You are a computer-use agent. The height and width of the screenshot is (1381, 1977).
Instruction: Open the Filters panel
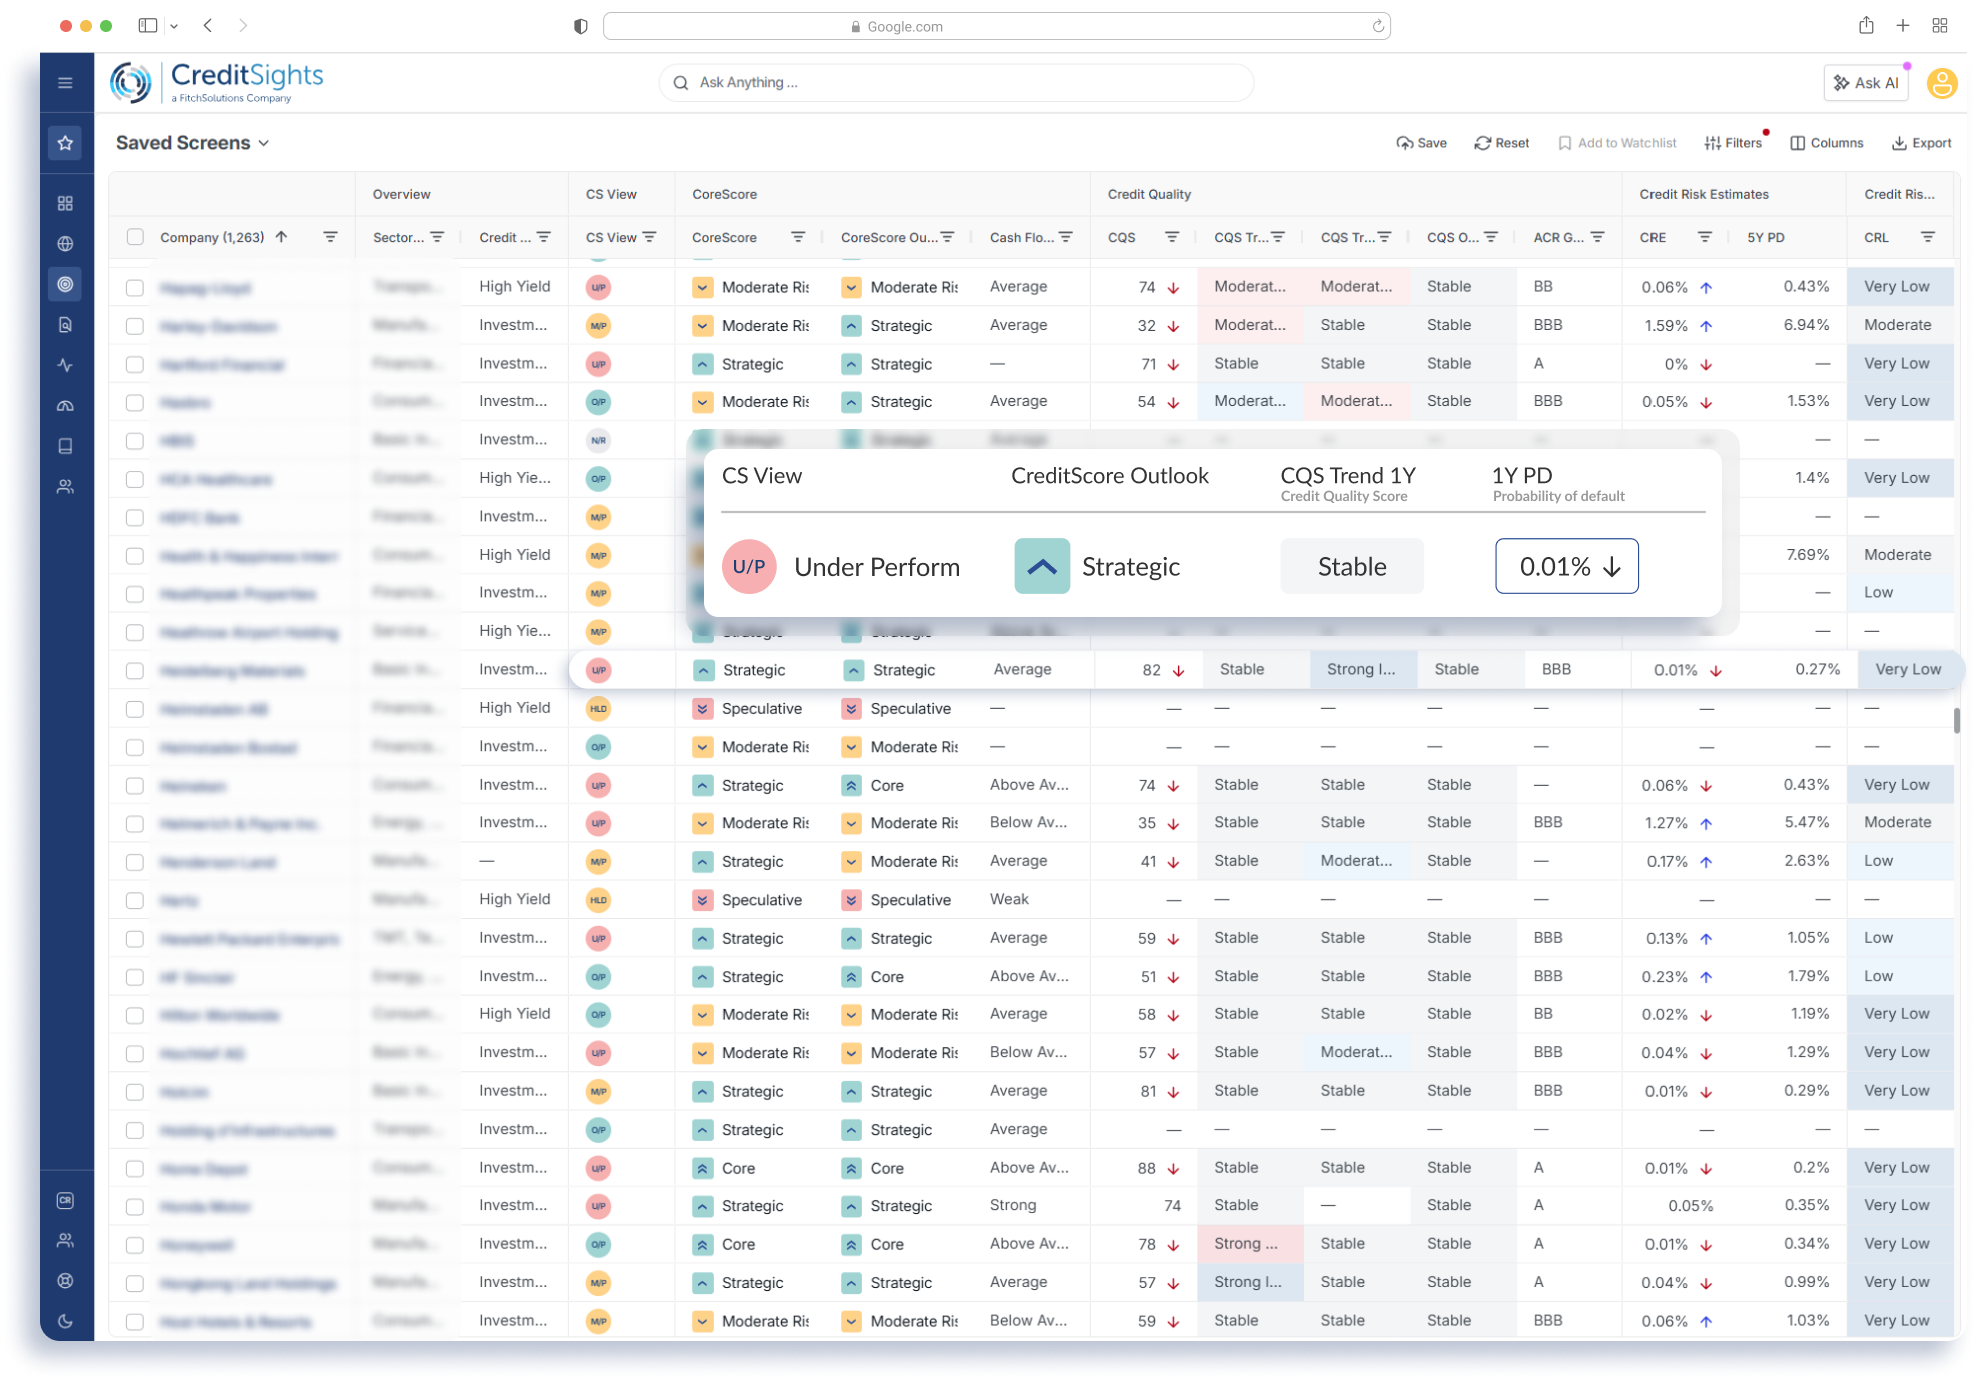[1733, 143]
